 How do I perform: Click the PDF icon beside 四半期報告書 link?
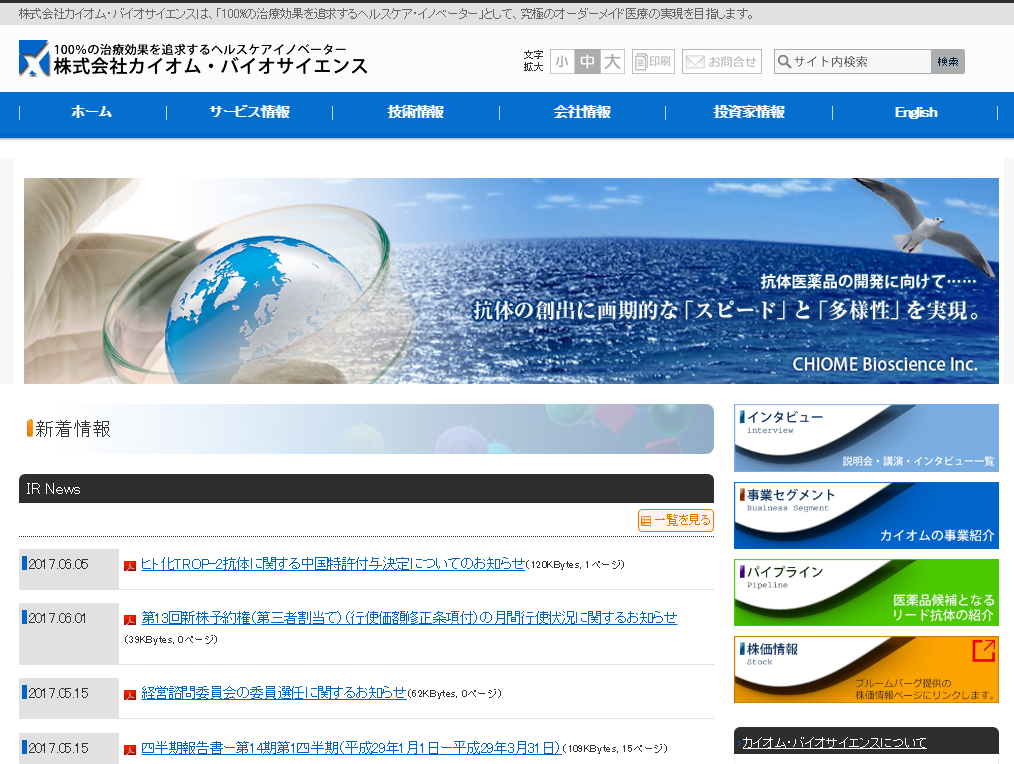(130, 749)
